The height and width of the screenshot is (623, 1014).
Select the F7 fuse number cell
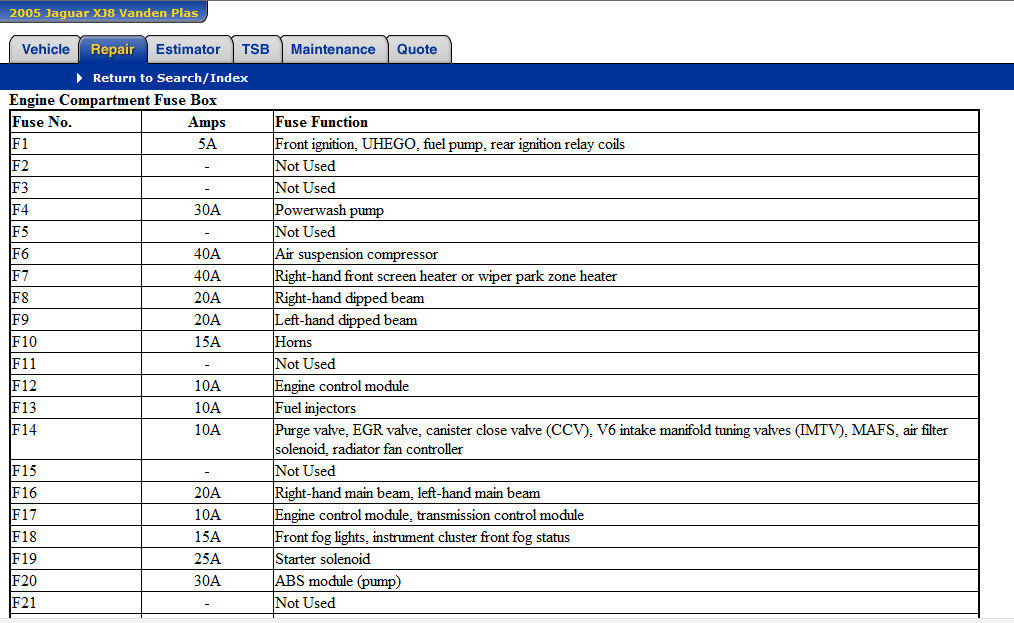point(76,276)
